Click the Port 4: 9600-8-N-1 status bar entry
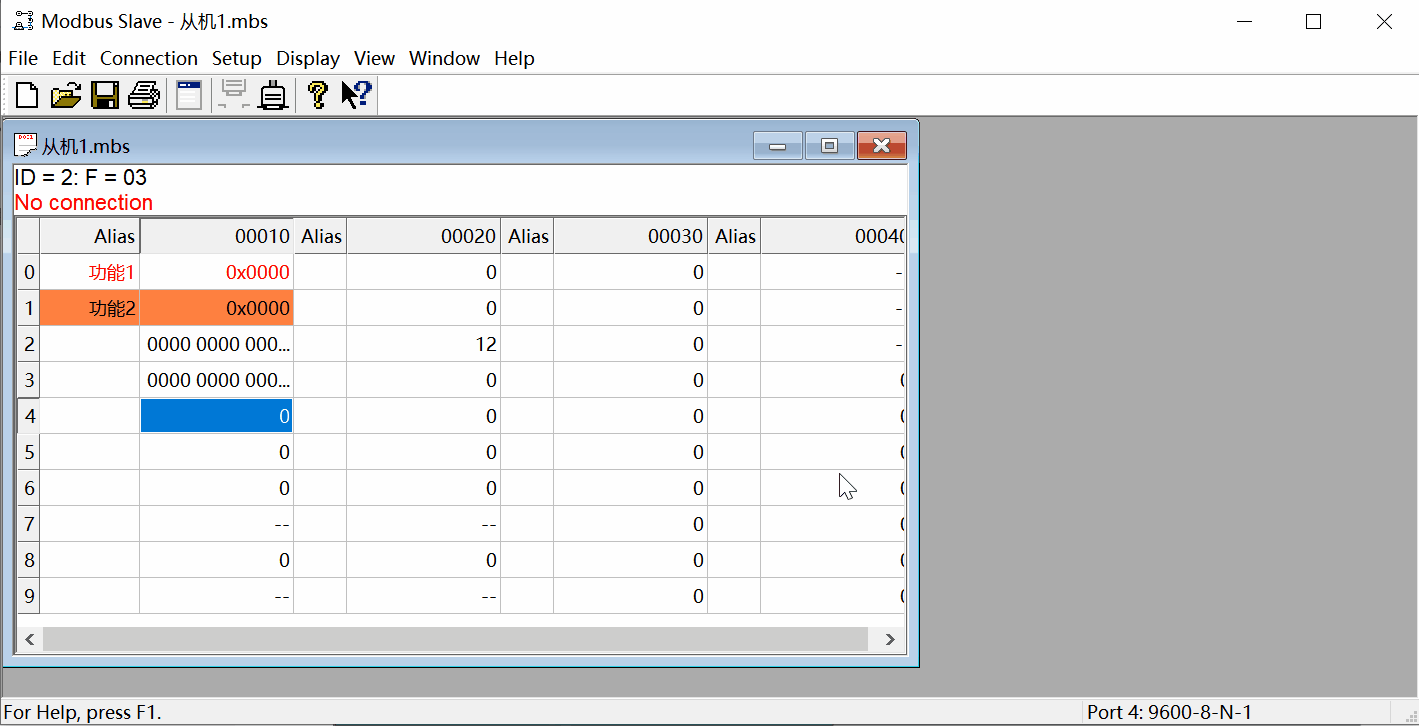1419x726 pixels. [1170, 712]
